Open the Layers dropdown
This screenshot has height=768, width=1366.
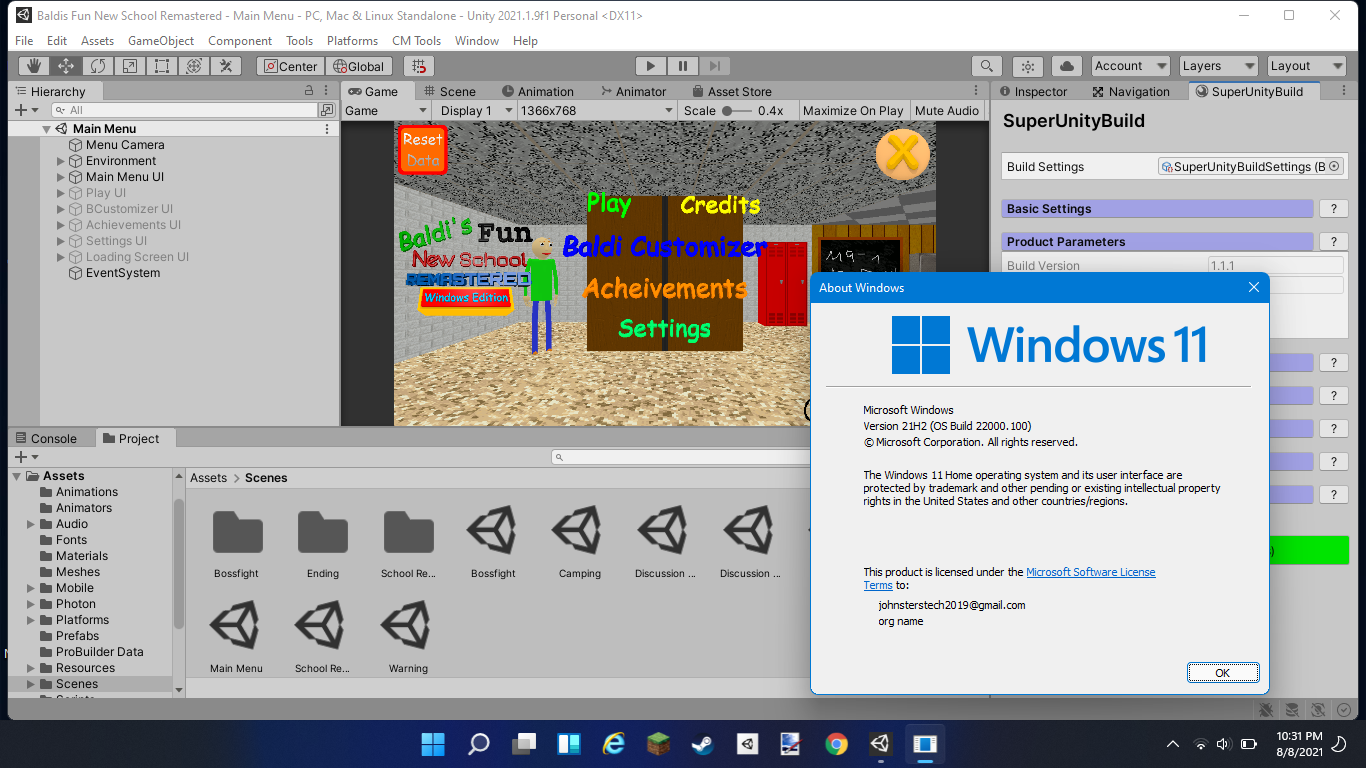point(1218,66)
